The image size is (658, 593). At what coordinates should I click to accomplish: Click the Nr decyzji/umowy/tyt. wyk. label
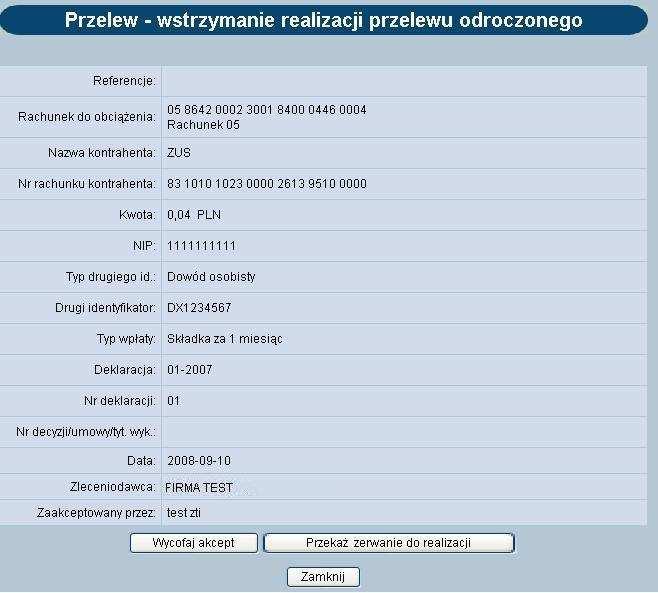(x=86, y=432)
